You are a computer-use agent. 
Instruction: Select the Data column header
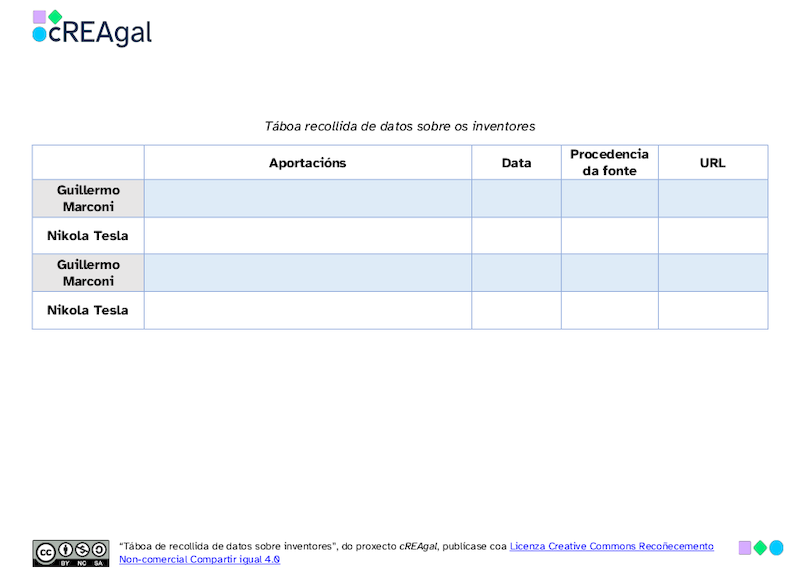(516, 162)
